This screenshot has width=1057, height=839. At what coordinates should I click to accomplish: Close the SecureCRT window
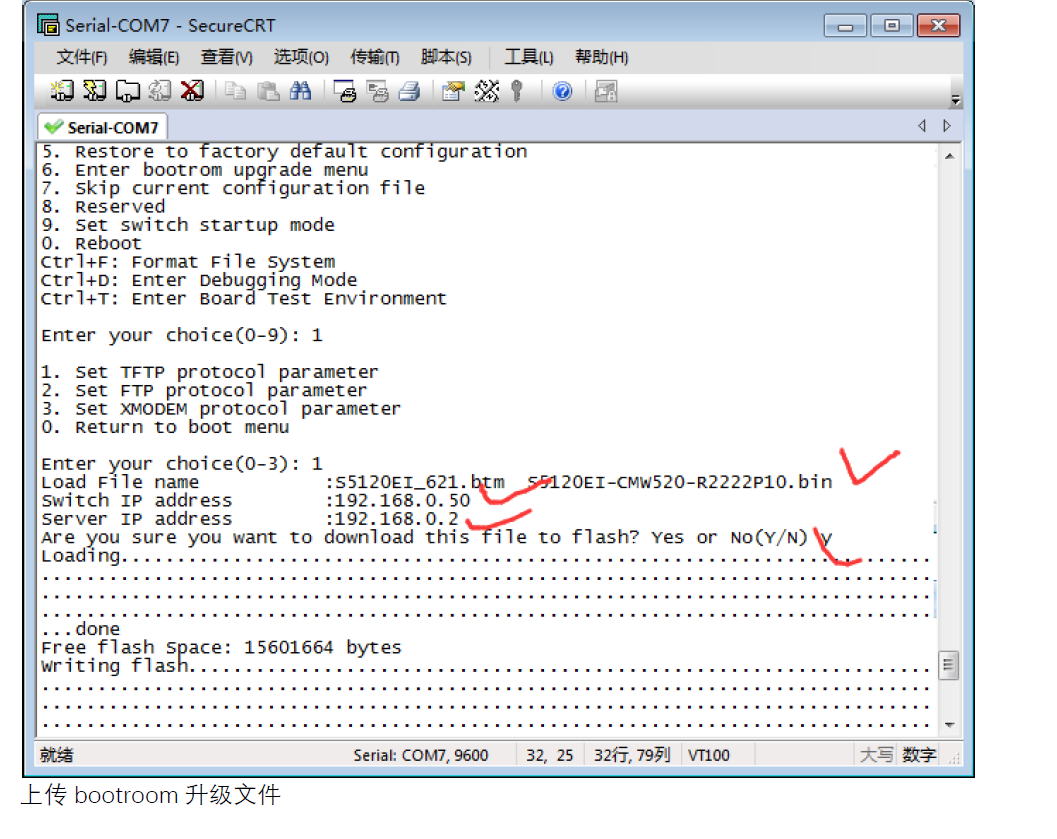tap(938, 26)
